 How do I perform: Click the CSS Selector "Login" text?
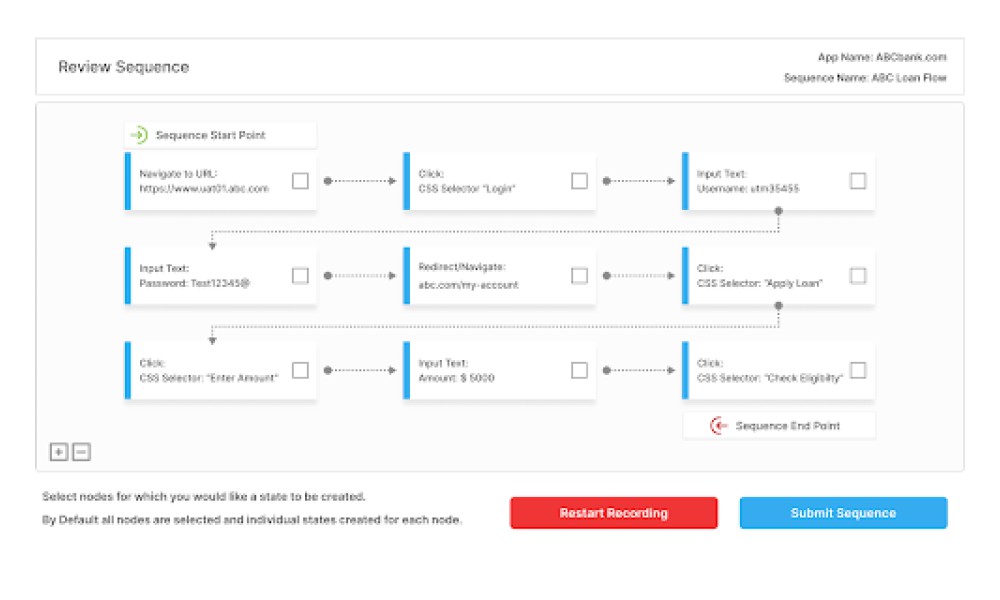467,189
